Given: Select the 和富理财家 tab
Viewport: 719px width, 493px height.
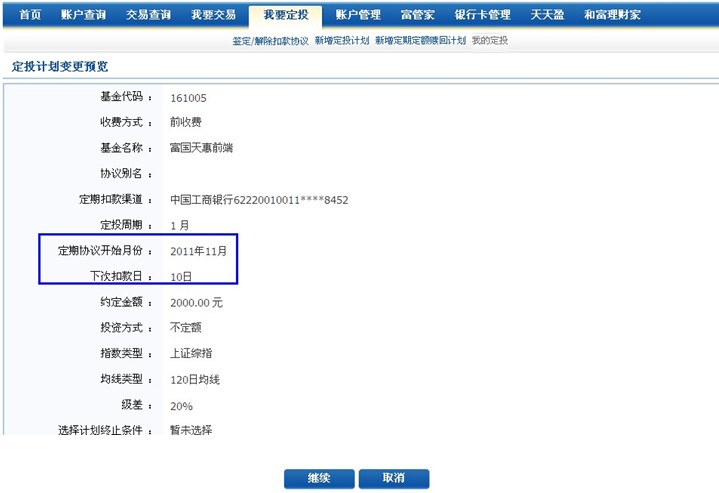Looking at the screenshot, I should (x=612, y=15).
